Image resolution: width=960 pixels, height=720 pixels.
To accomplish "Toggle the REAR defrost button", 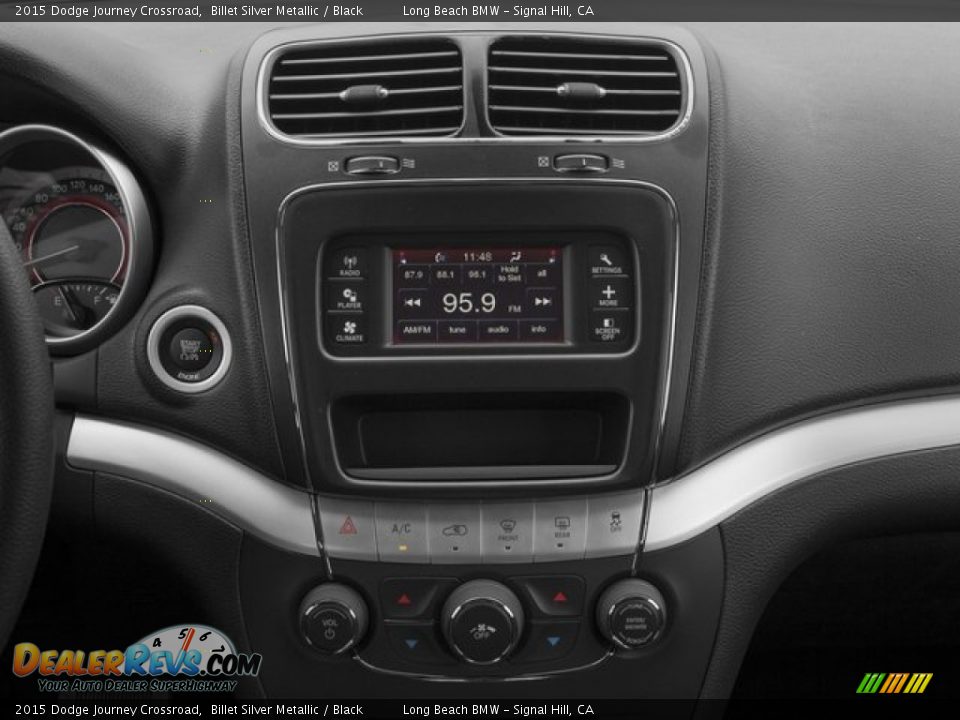I will 561,529.
